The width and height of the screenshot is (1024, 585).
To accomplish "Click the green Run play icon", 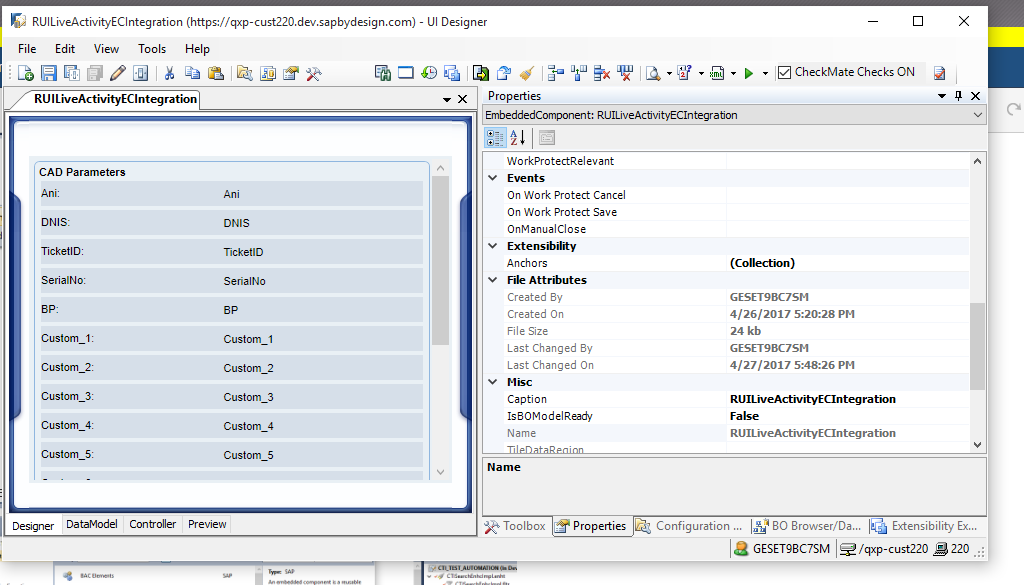I will click(x=748, y=73).
